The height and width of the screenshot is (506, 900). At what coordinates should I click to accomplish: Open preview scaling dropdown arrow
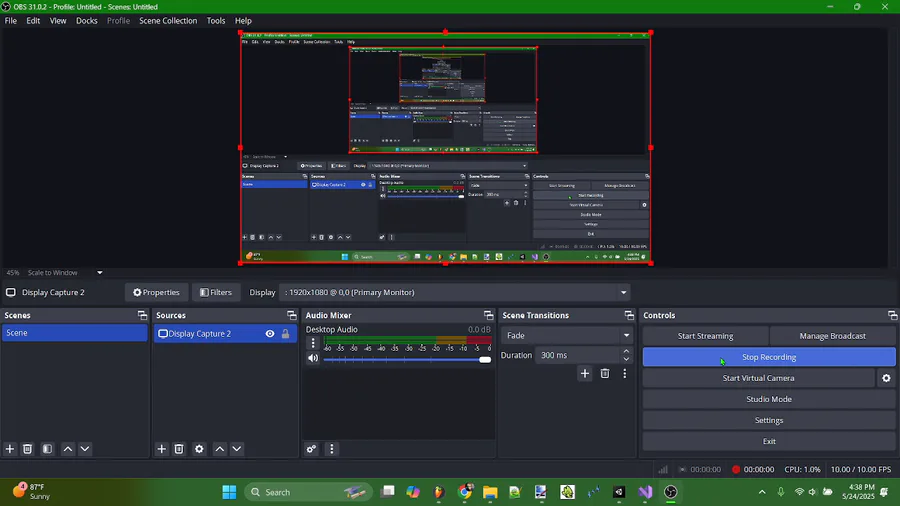[99, 273]
